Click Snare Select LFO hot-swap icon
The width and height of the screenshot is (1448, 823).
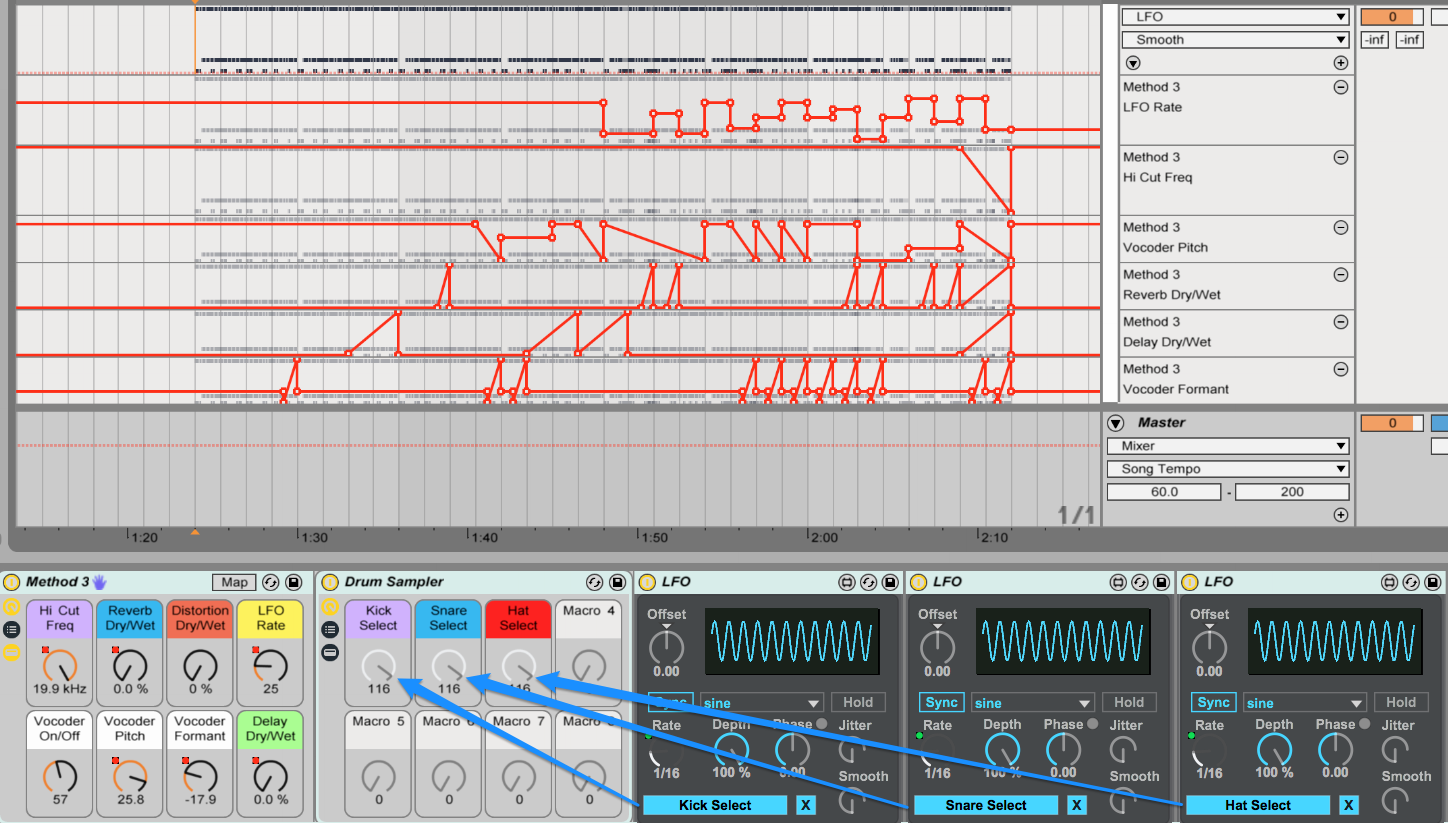[1139, 582]
